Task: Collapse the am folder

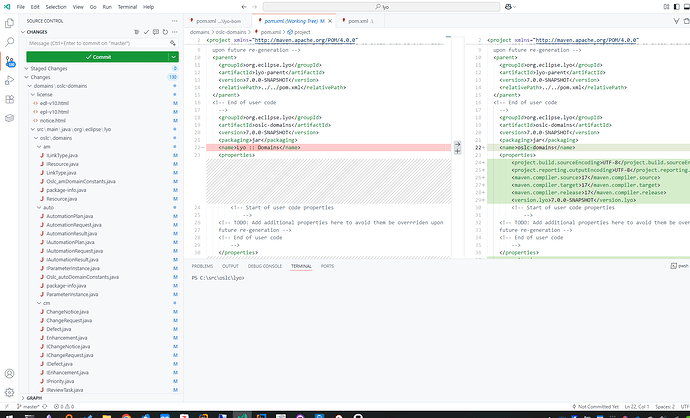Action: tap(47, 147)
